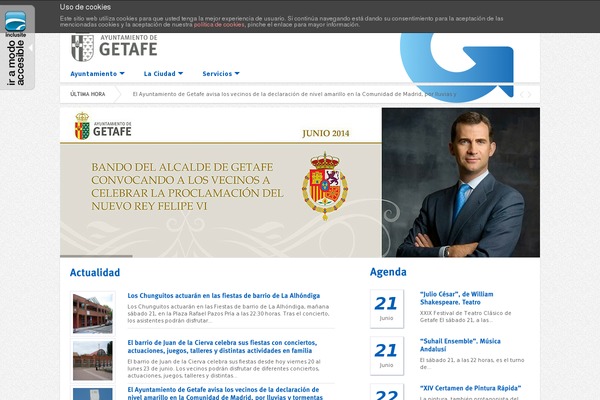
Task: Open the Agenda section heading
Action: [x=388, y=272]
